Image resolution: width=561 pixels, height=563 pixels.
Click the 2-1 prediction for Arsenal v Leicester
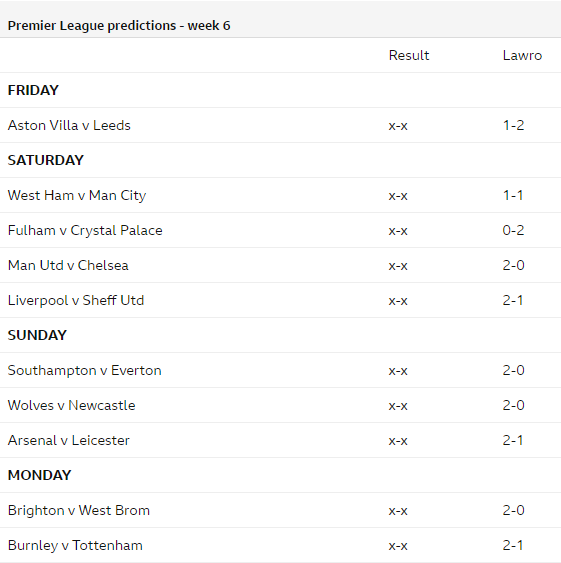(x=513, y=440)
